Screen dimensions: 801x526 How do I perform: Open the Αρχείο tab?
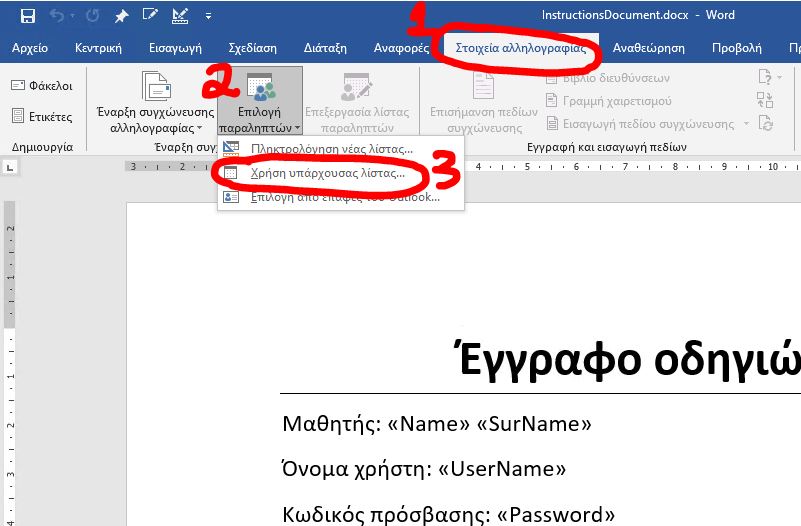tap(30, 48)
